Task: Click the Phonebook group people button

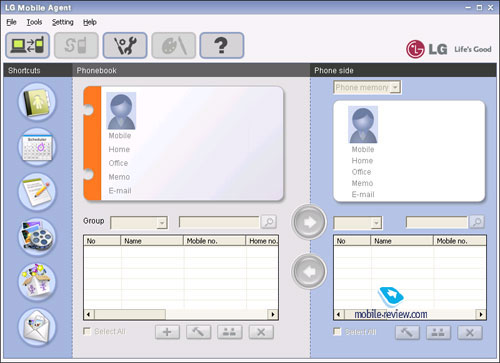Action: tap(230, 332)
